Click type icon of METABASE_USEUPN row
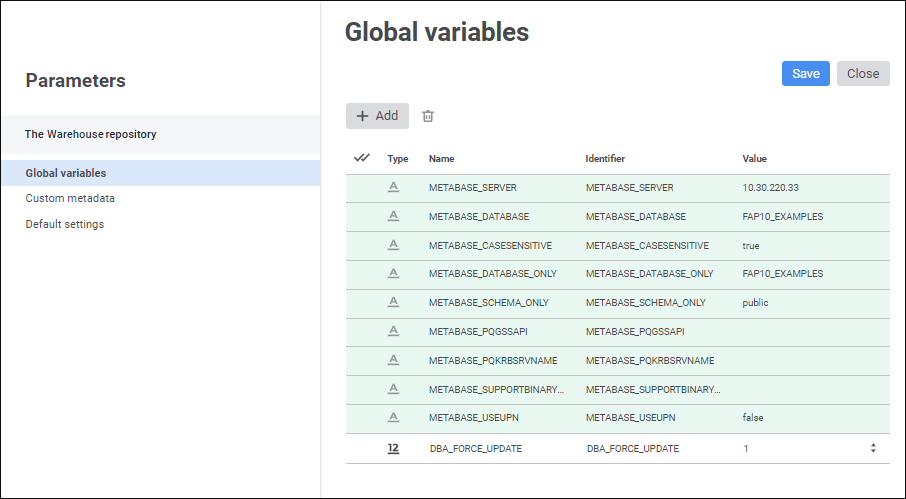Screen dimensions: 906x499 point(393,417)
